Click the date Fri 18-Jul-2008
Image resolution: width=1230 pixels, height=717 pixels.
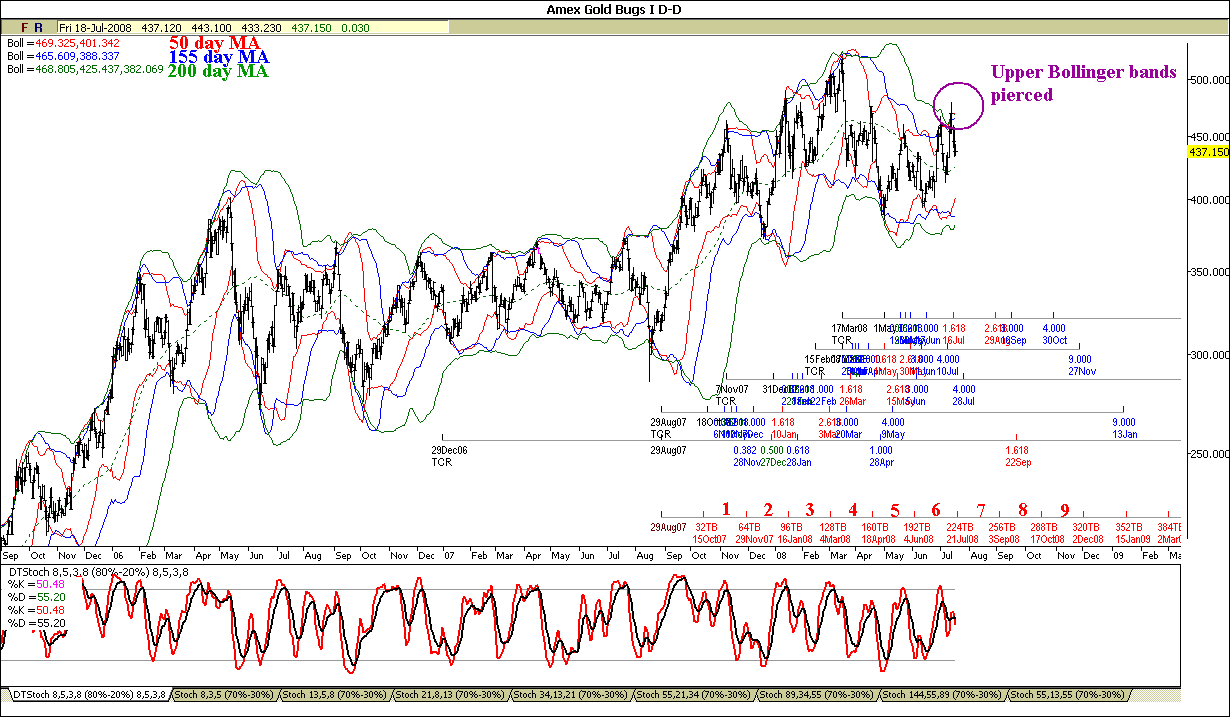coord(97,28)
